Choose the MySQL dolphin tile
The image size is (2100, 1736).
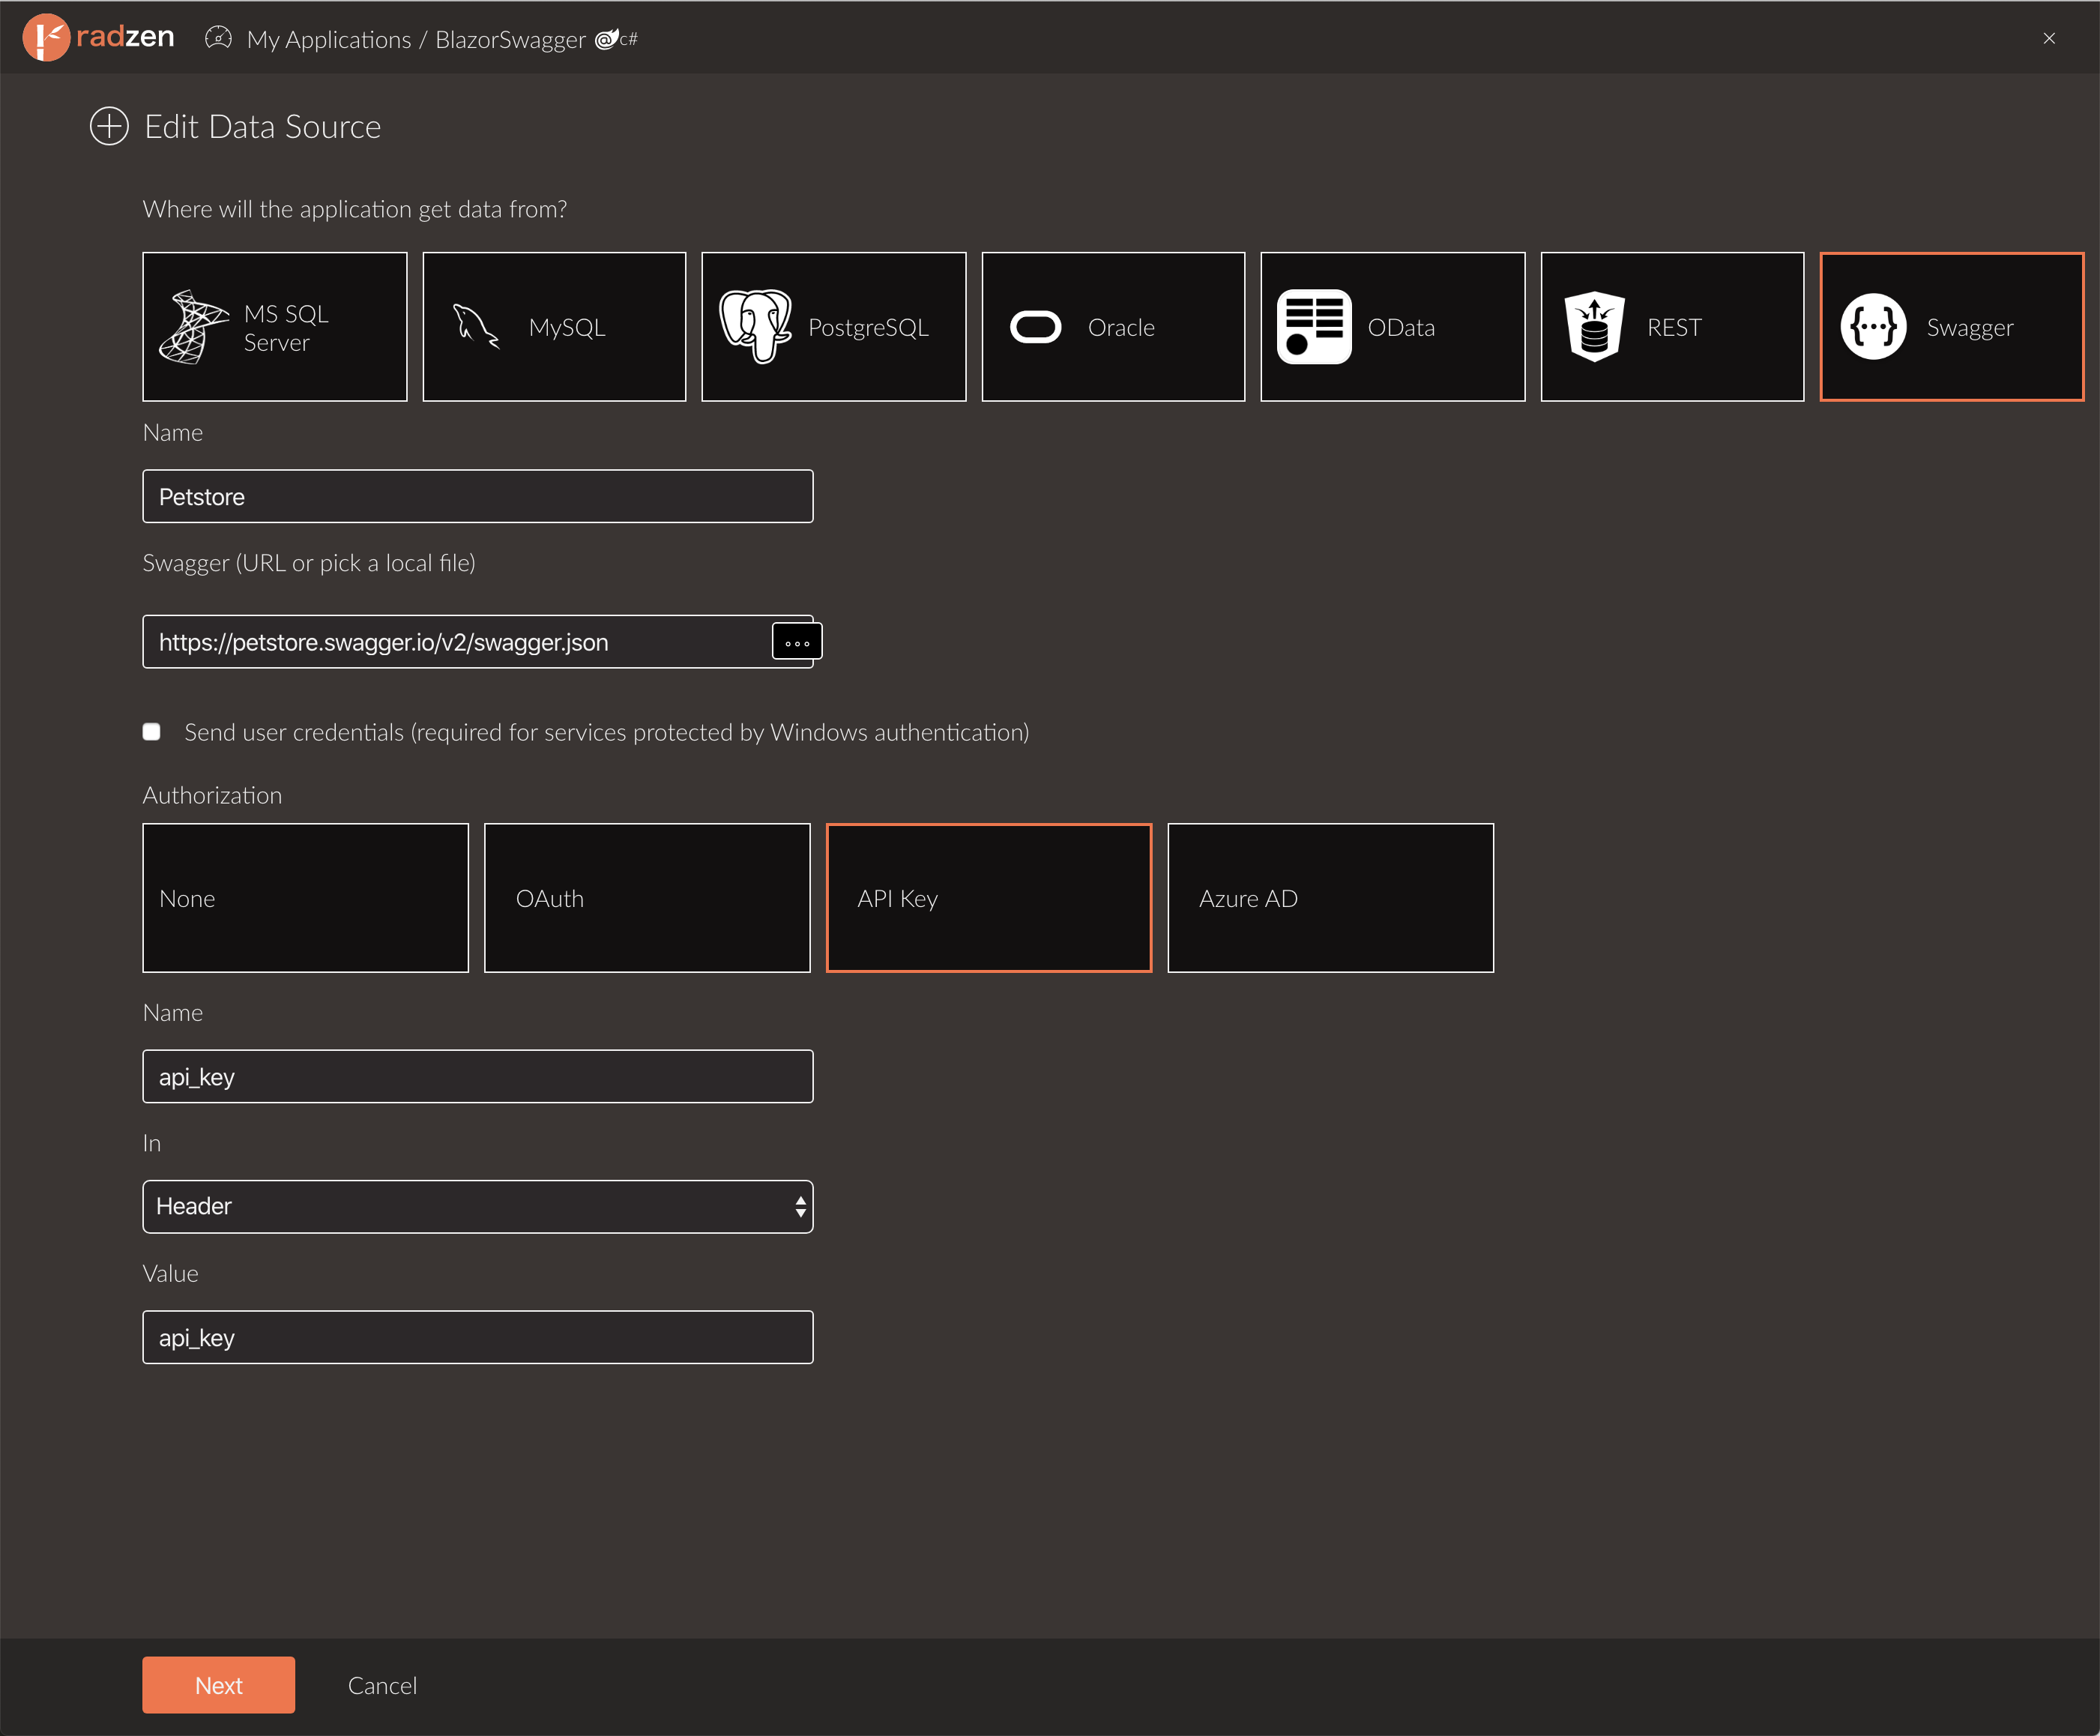(554, 327)
